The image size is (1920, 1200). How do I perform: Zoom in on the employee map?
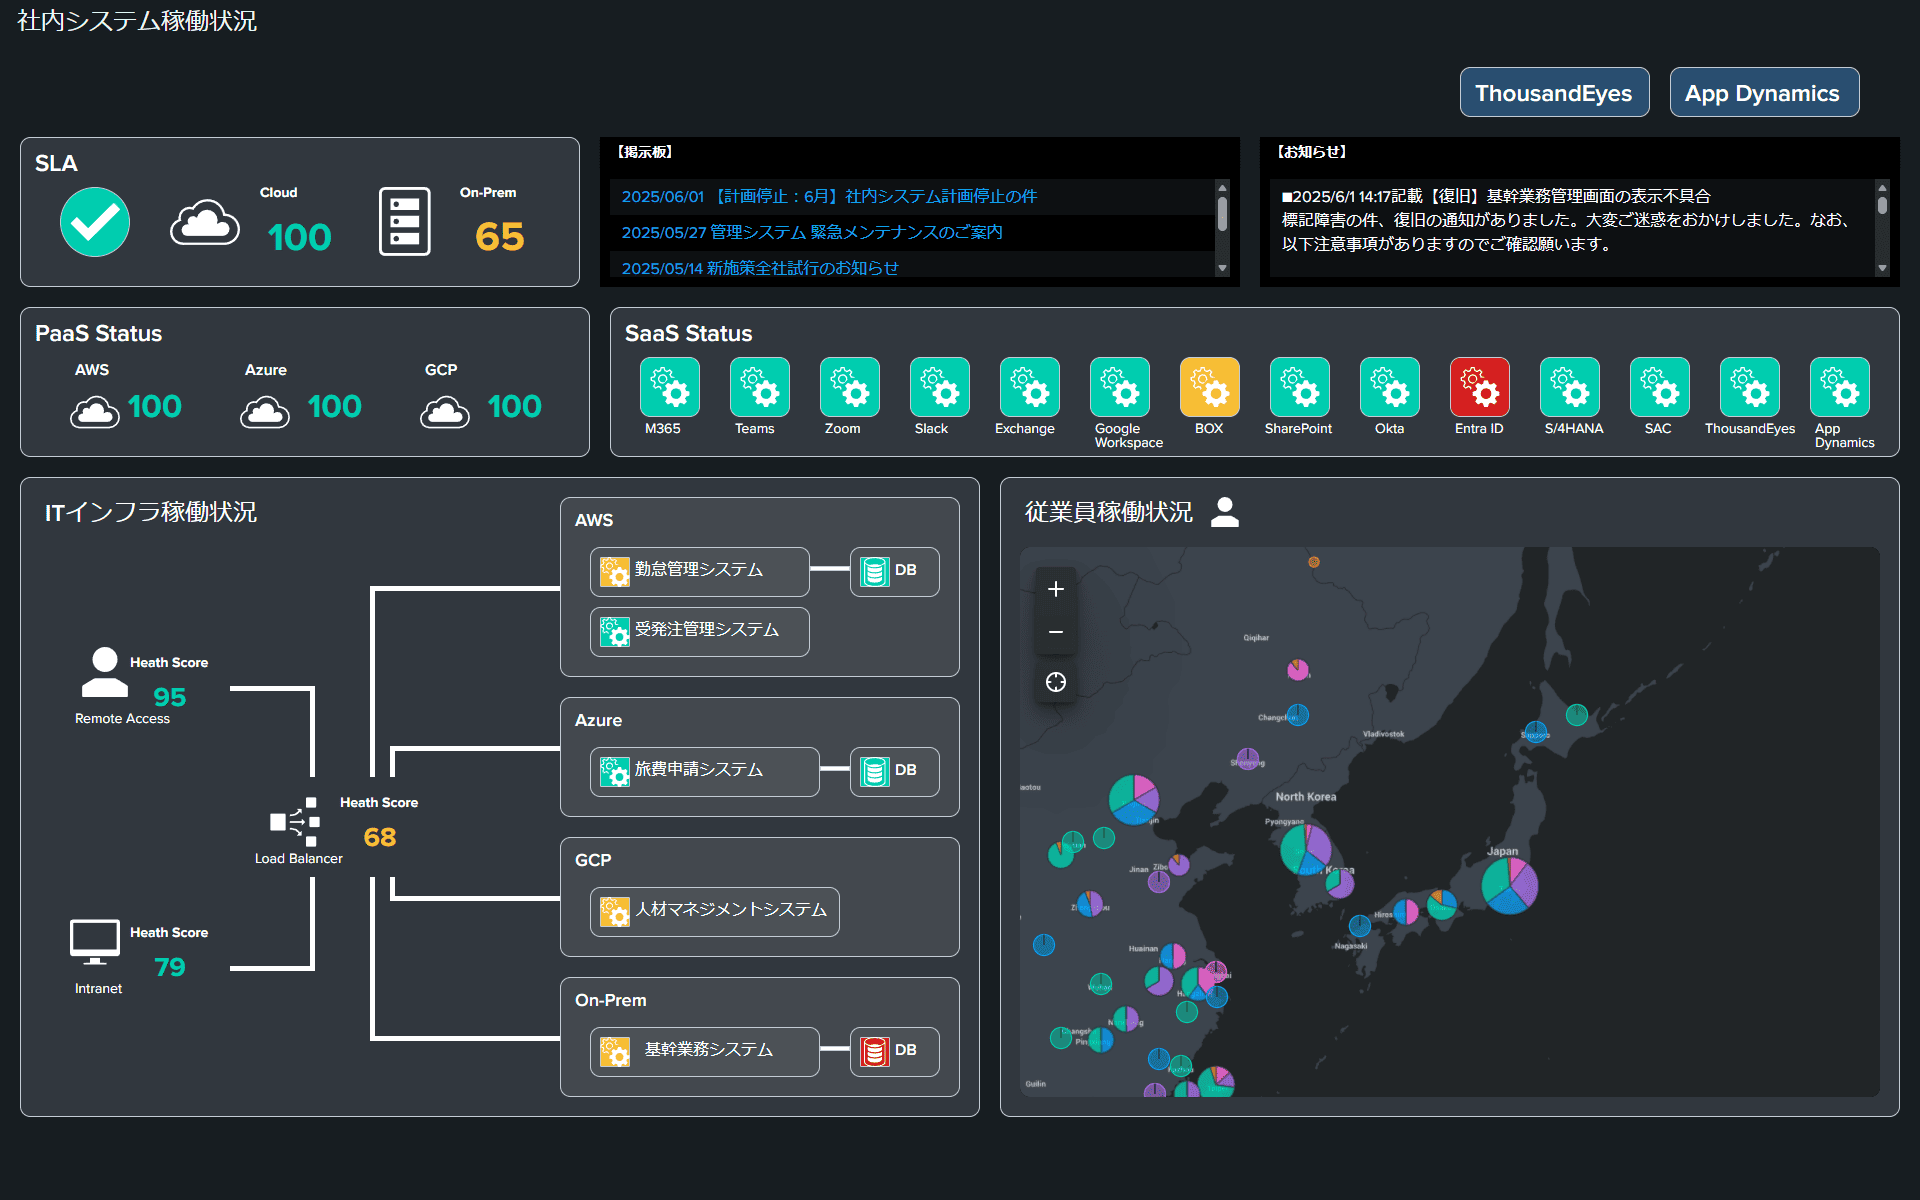[1055, 589]
